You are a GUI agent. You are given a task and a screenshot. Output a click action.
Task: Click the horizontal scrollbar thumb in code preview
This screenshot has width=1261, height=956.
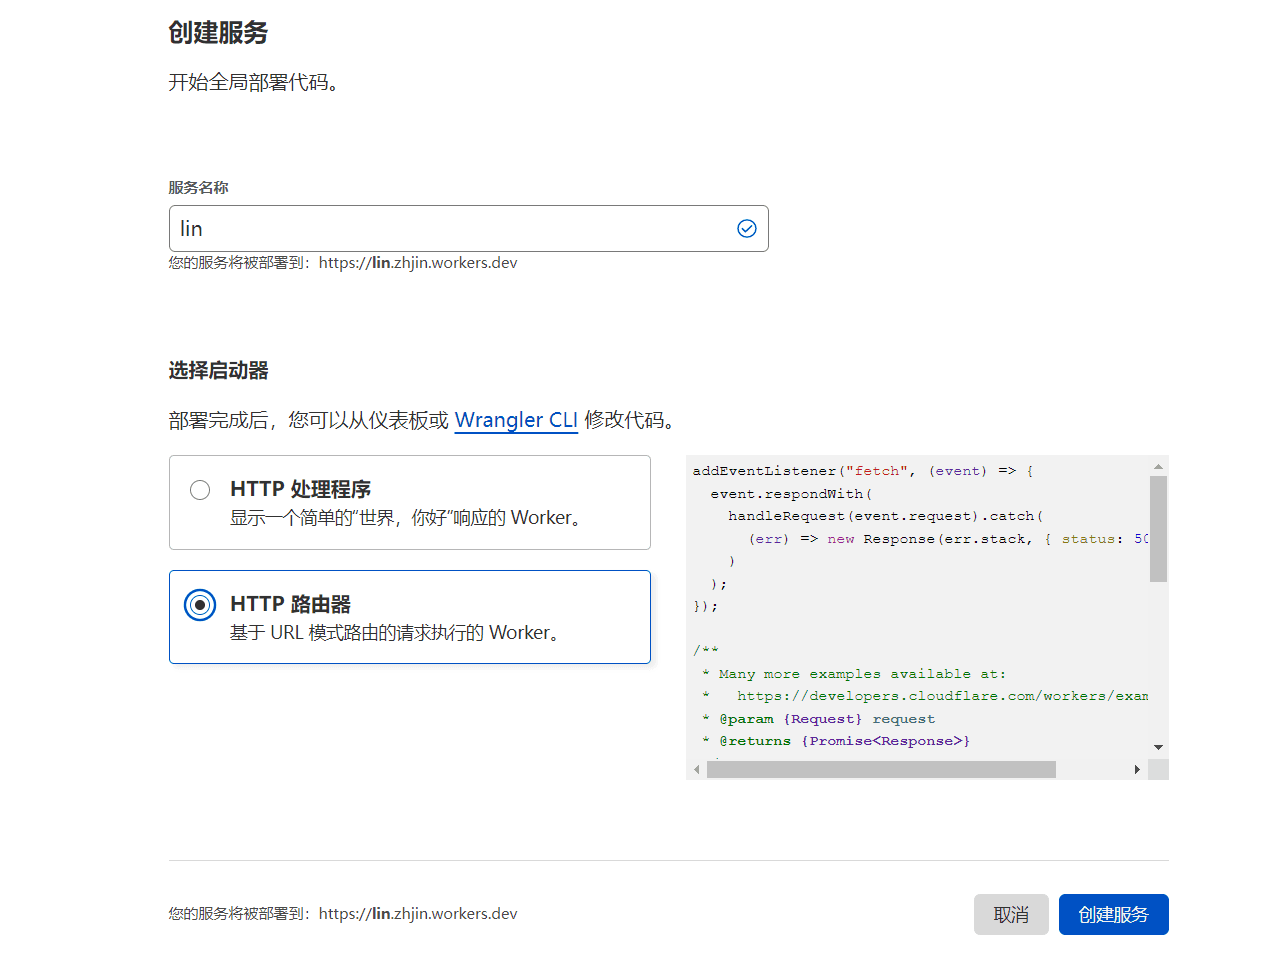(x=881, y=769)
